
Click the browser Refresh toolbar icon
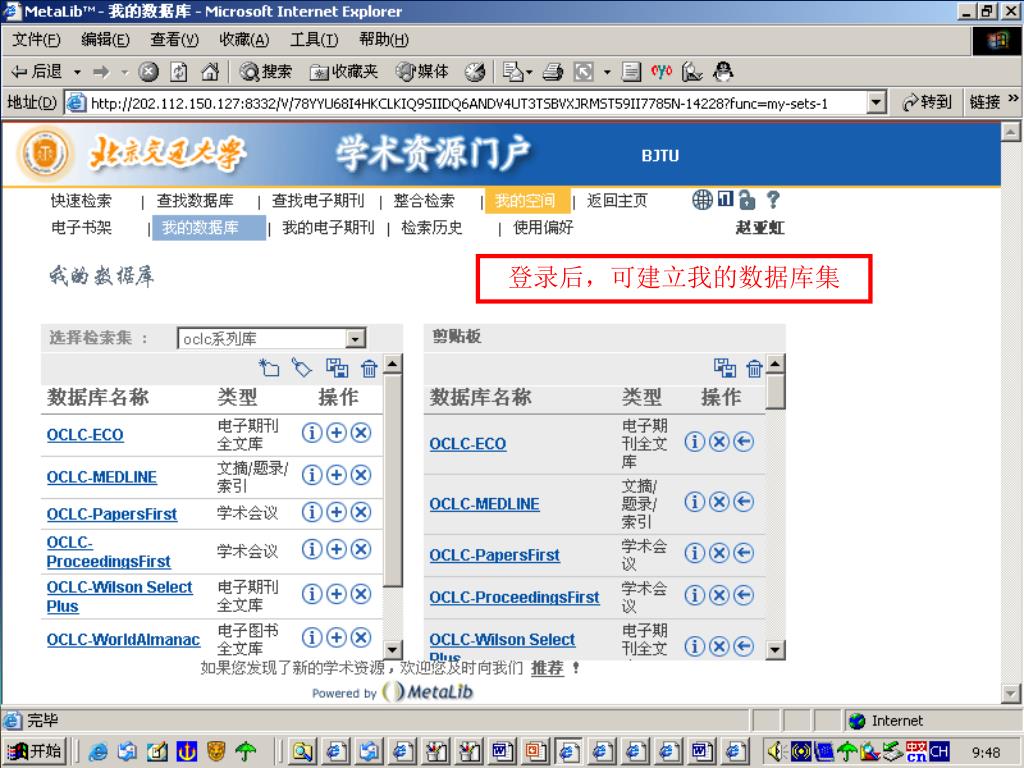[x=179, y=71]
